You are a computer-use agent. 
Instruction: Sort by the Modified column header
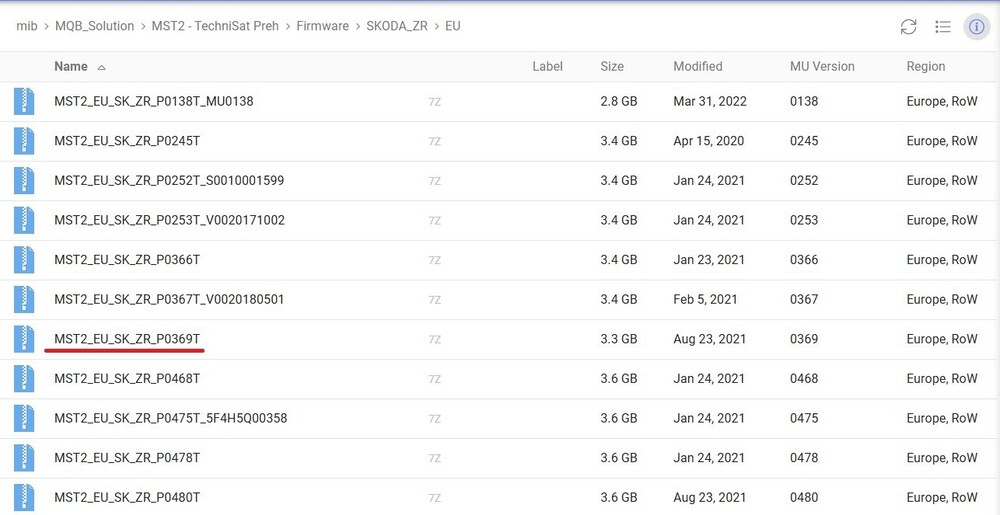pyautogui.click(x=697, y=67)
